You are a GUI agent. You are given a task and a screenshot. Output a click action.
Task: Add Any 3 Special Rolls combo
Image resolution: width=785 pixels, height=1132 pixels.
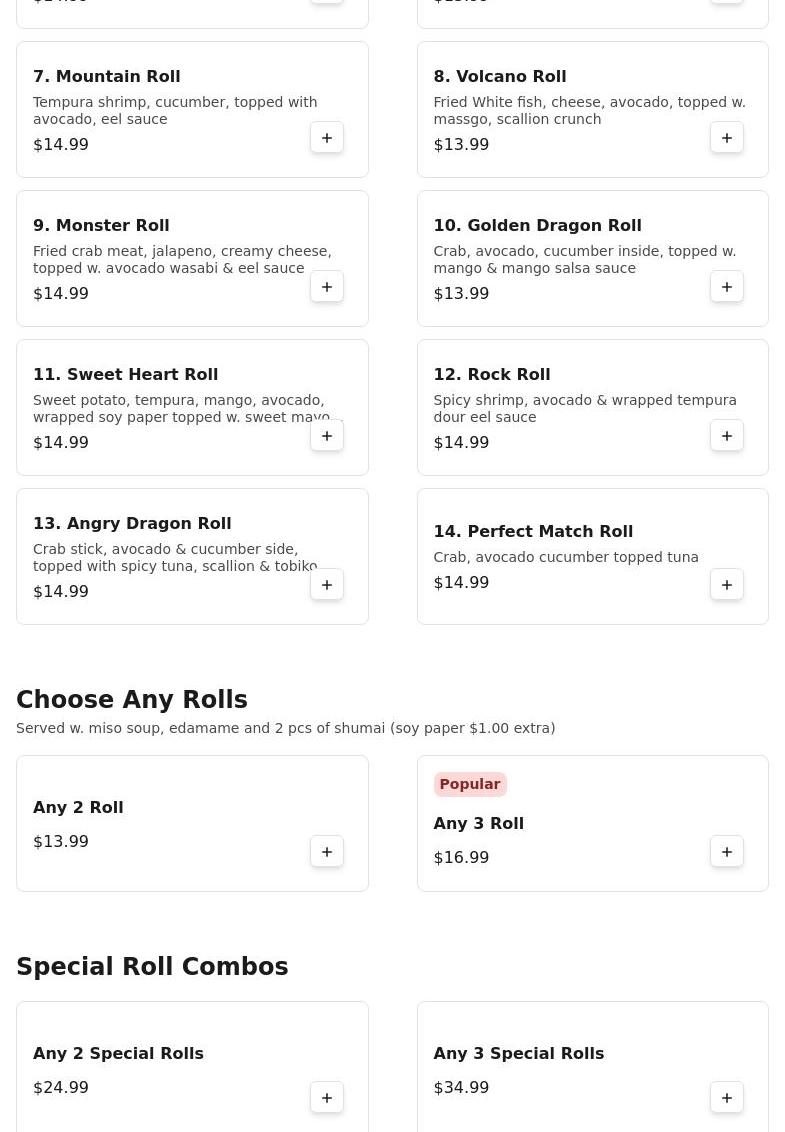pyautogui.click(x=727, y=1098)
